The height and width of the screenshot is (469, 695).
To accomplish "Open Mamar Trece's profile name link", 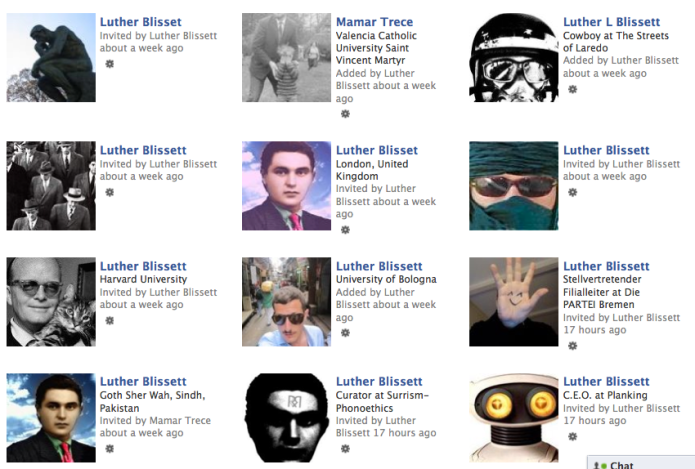I will click(374, 22).
